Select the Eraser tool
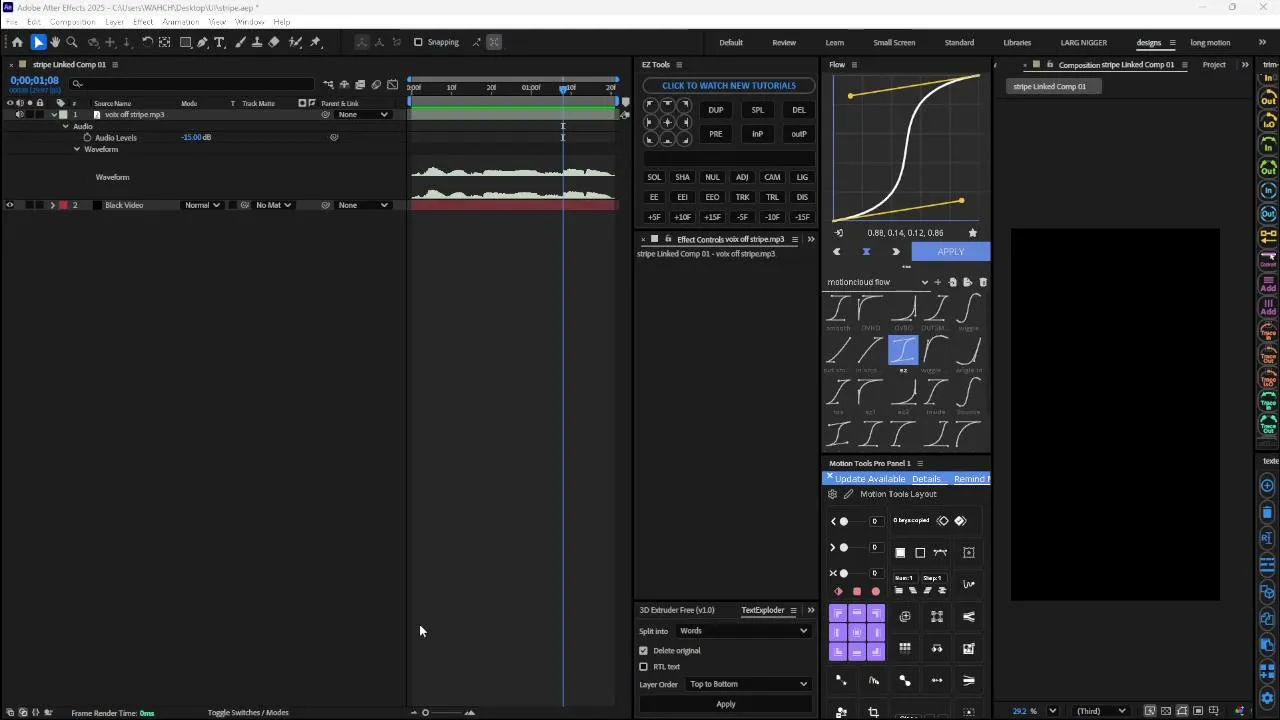 (274, 42)
